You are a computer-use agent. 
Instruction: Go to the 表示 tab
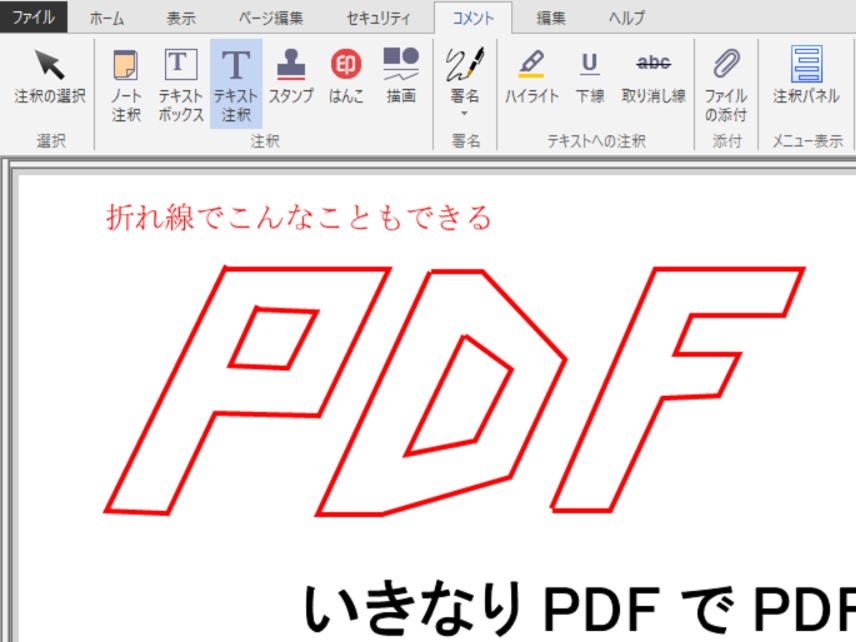[181, 18]
